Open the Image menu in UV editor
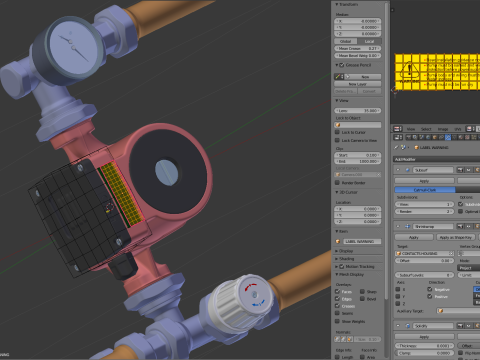This screenshot has width=480, height=360. click(443, 129)
